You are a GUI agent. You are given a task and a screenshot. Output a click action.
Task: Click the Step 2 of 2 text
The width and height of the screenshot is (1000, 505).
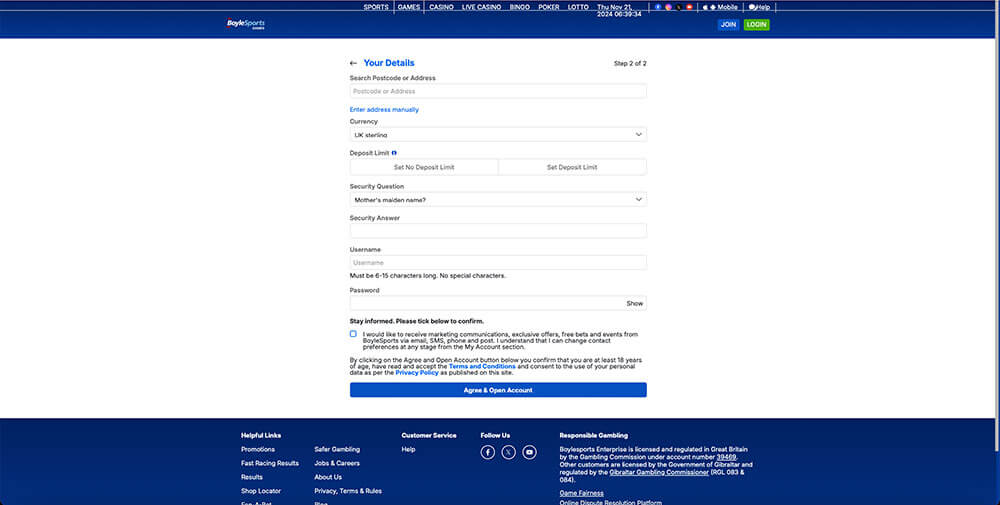pyautogui.click(x=630, y=64)
